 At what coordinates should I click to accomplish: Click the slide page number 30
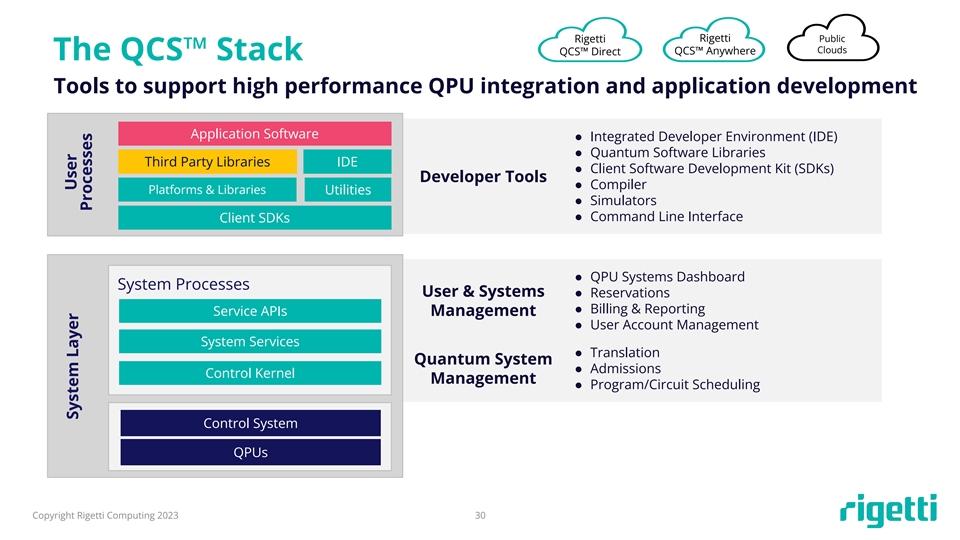pyautogui.click(x=480, y=516)
